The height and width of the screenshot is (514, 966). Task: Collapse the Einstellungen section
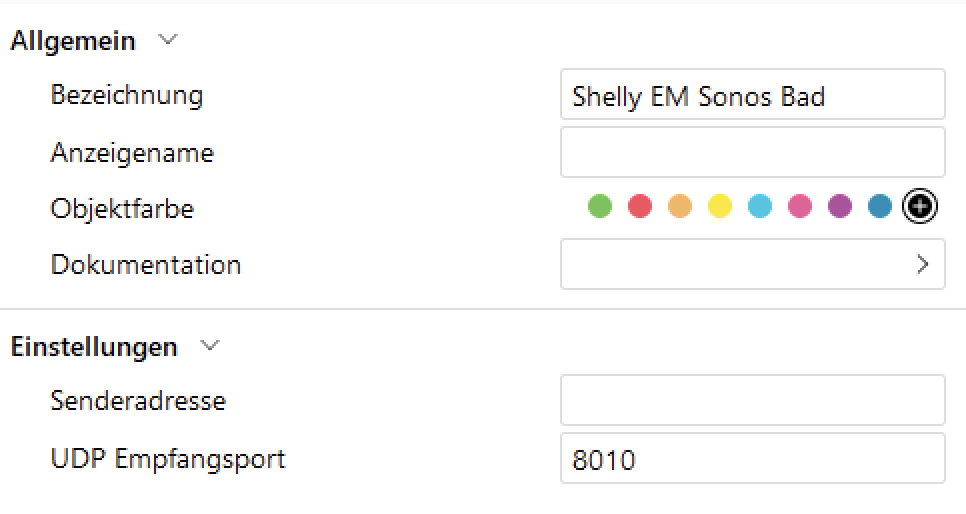209,346
